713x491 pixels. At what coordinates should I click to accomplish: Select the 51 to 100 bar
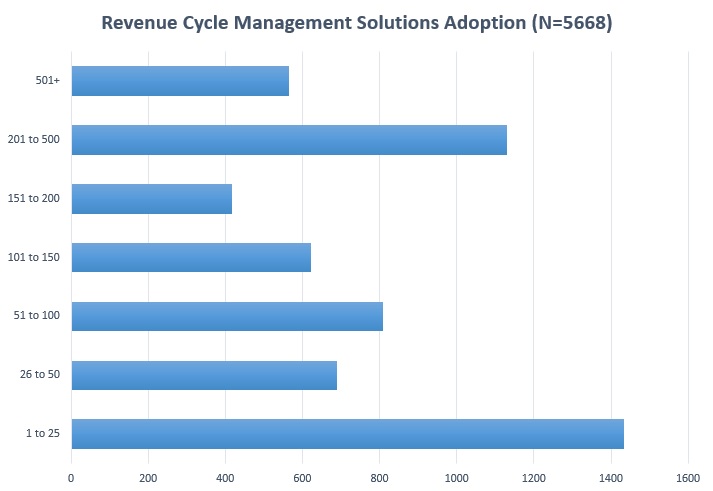pyautogui.click(x=227, y=316)
